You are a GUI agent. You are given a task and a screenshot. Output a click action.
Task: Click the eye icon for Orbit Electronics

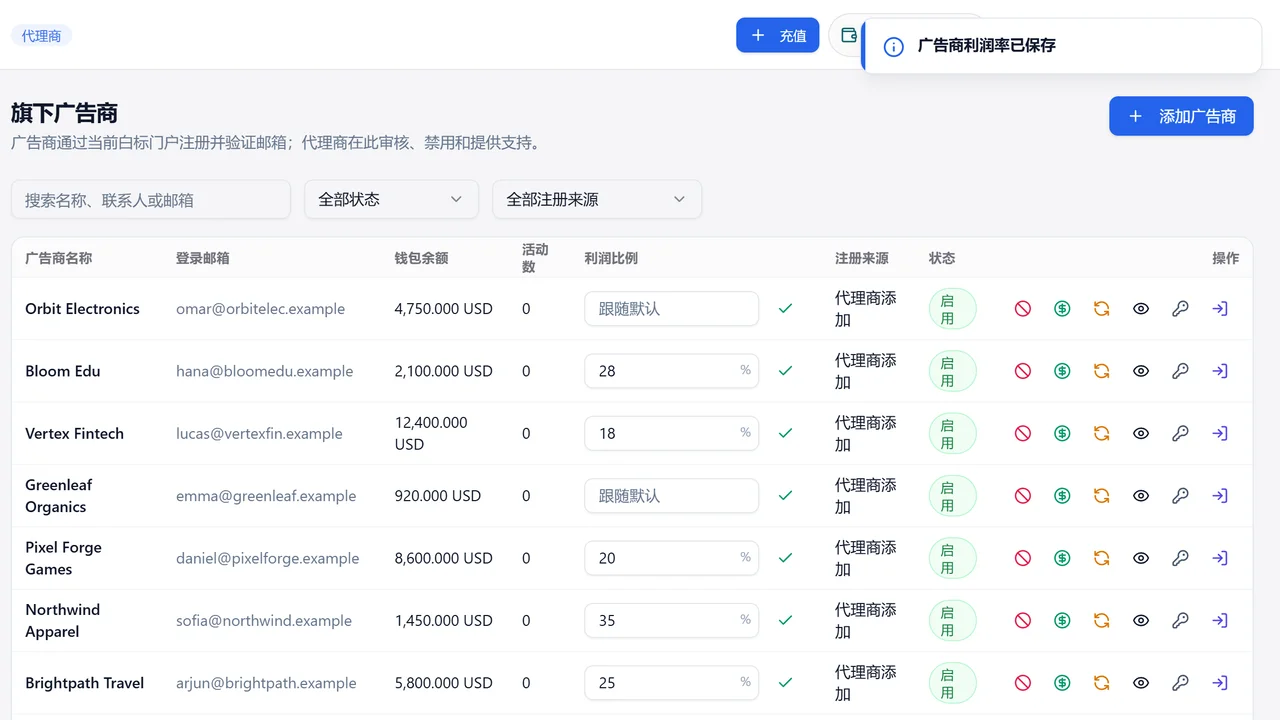click(x=1141, y=309)
